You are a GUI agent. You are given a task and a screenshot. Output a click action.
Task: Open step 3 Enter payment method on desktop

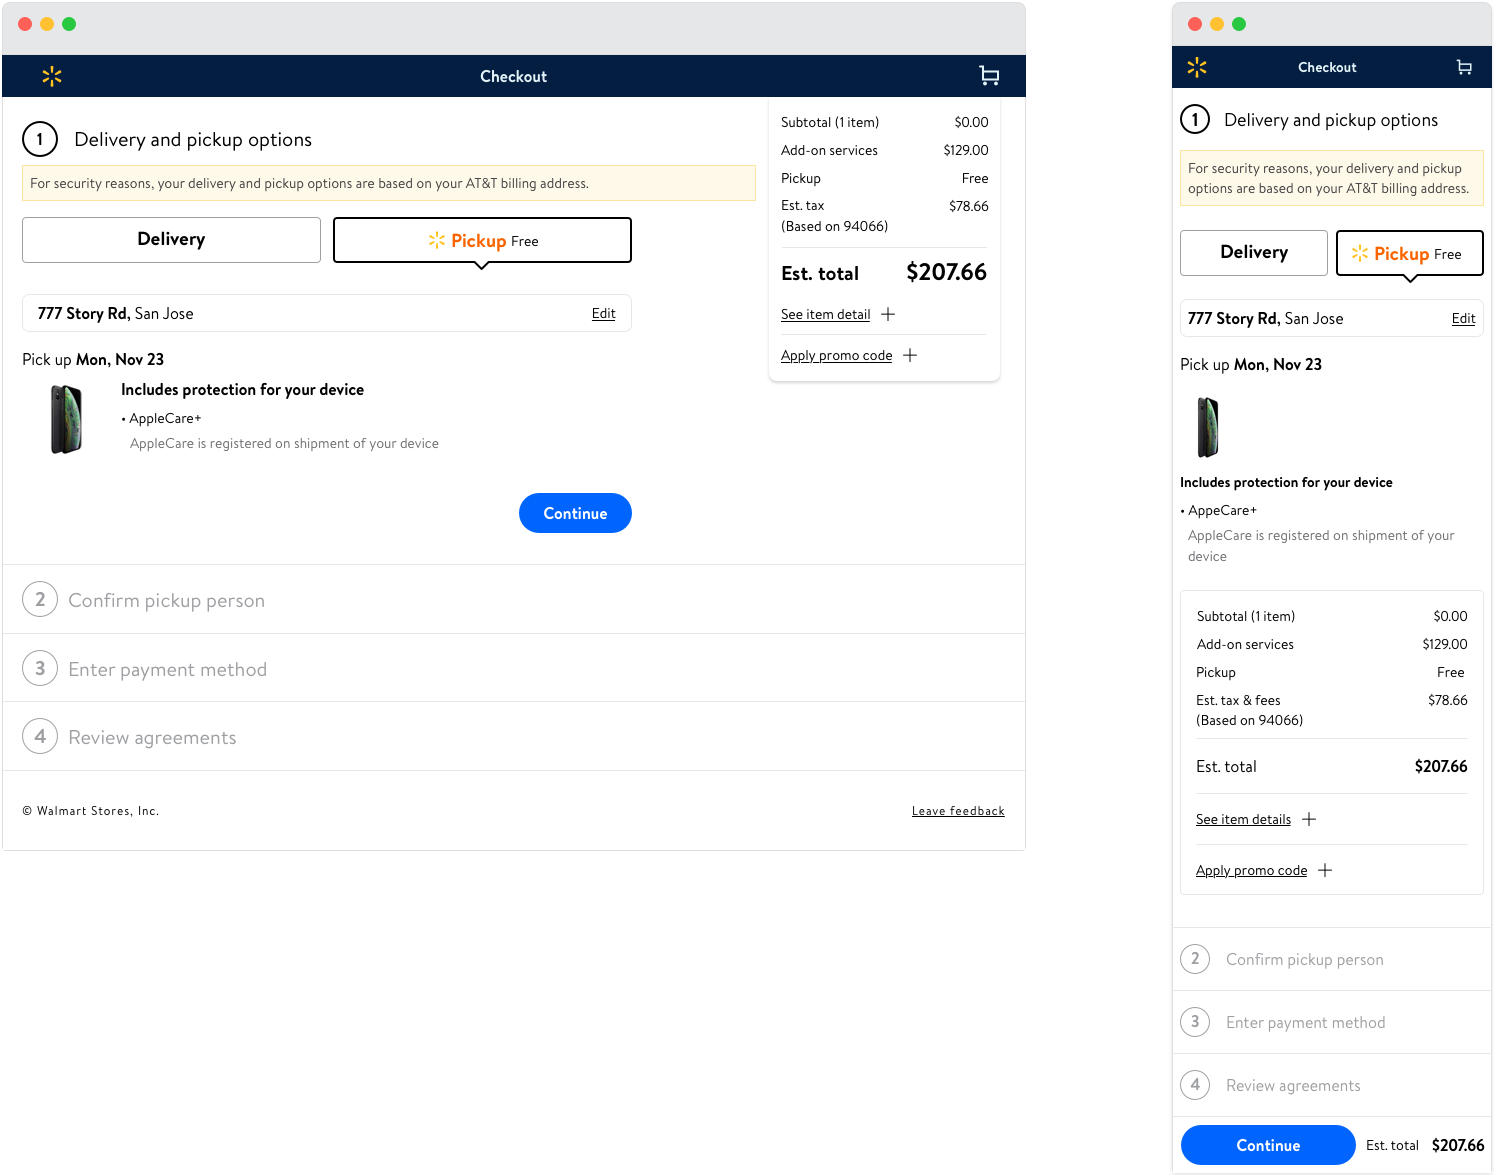click(167, 669)
